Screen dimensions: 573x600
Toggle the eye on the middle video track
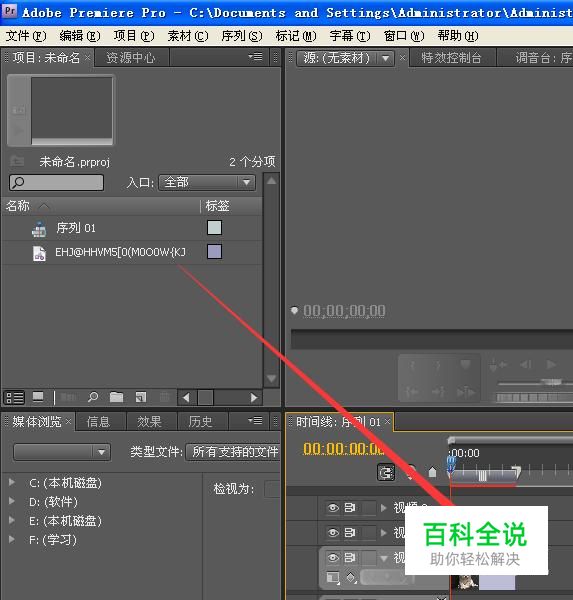333,533
